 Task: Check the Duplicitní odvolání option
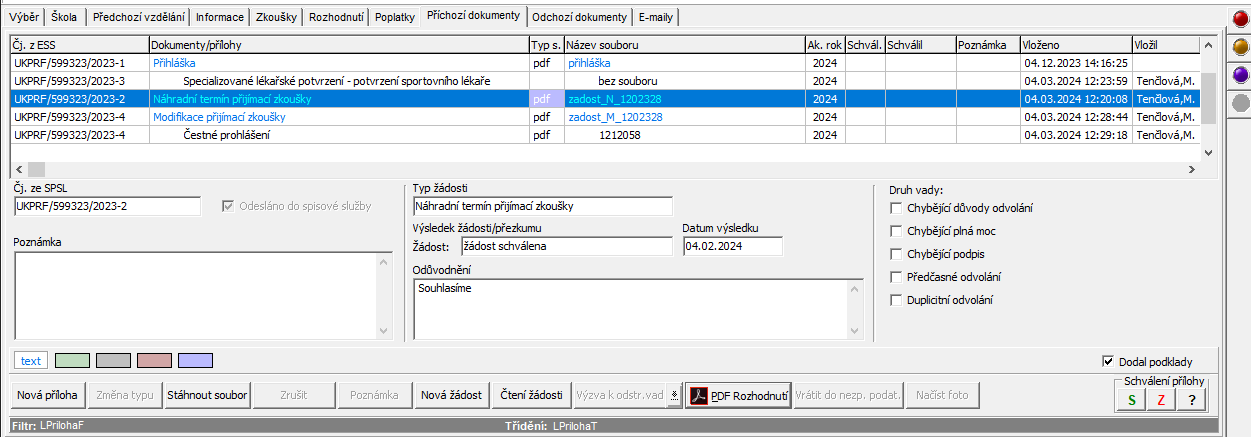pyautogui.click(x=896, y=300)
